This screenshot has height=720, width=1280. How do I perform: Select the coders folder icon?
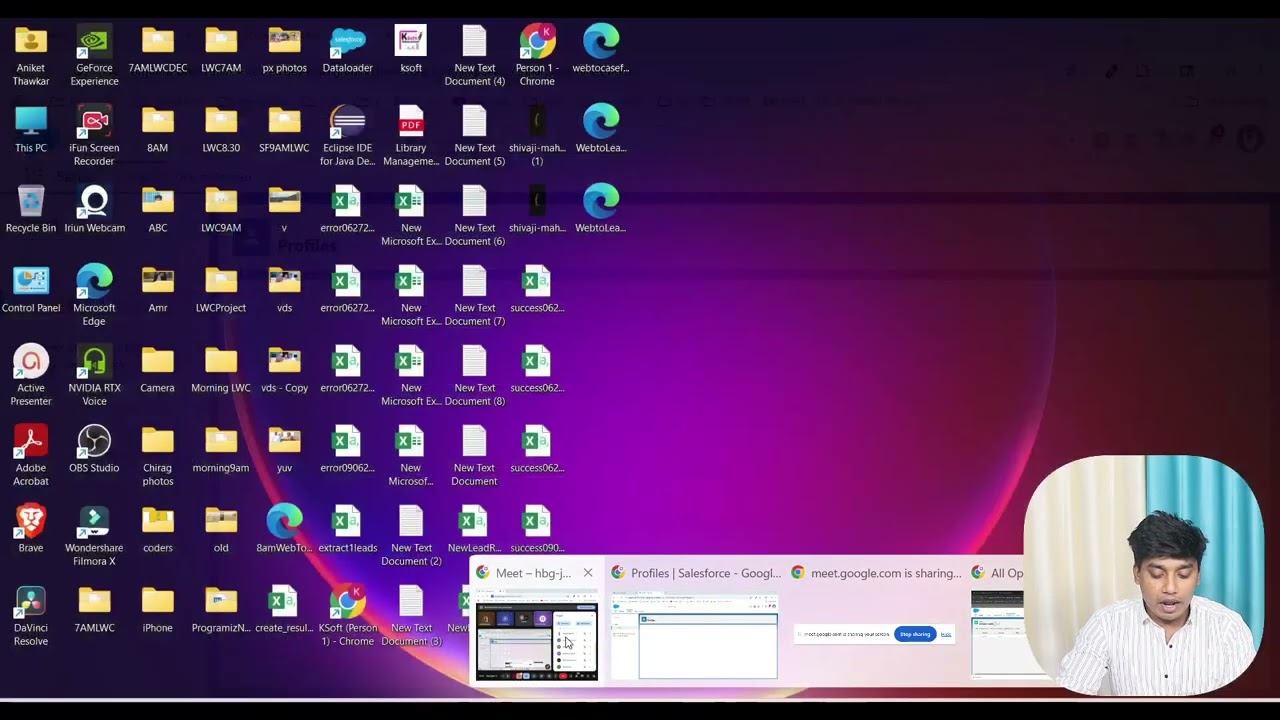click(x=157, y=530)
